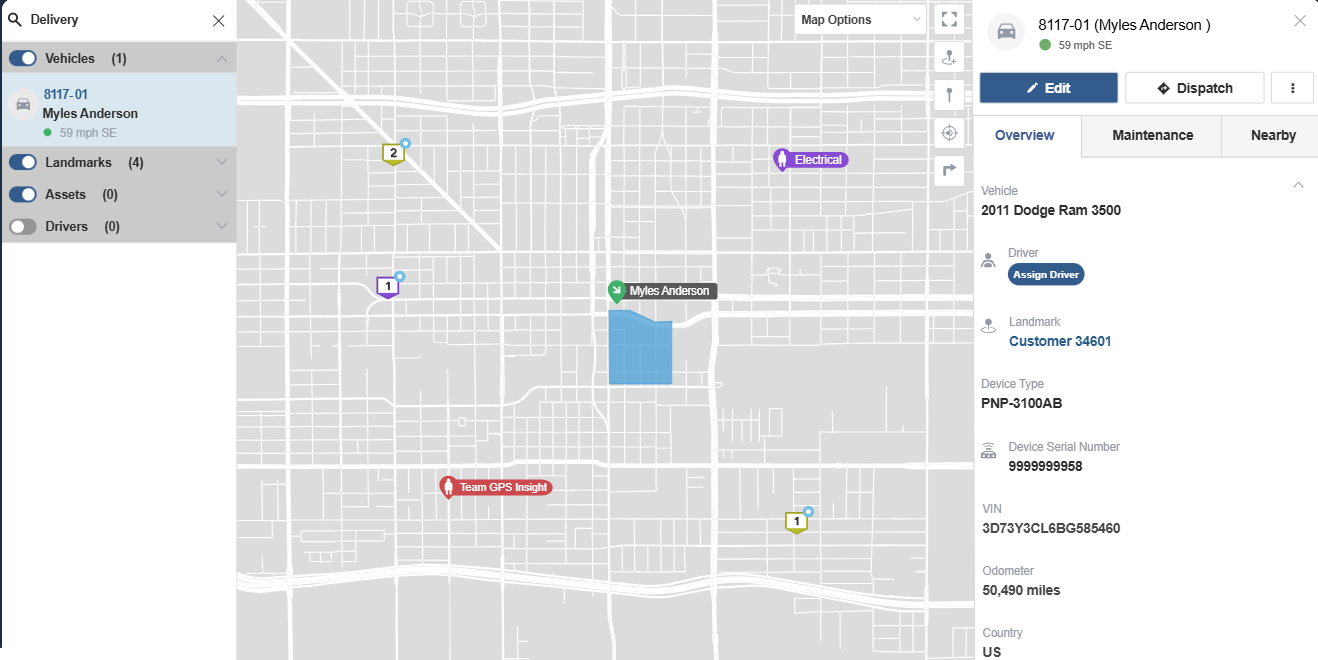Select the directions arrow icon
The width and height of the screenshot is (1318, 660).
[948, 170]
